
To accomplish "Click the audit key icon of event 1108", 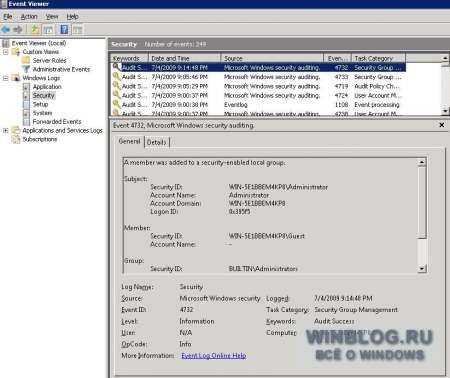I will click(x=116, y=104).
